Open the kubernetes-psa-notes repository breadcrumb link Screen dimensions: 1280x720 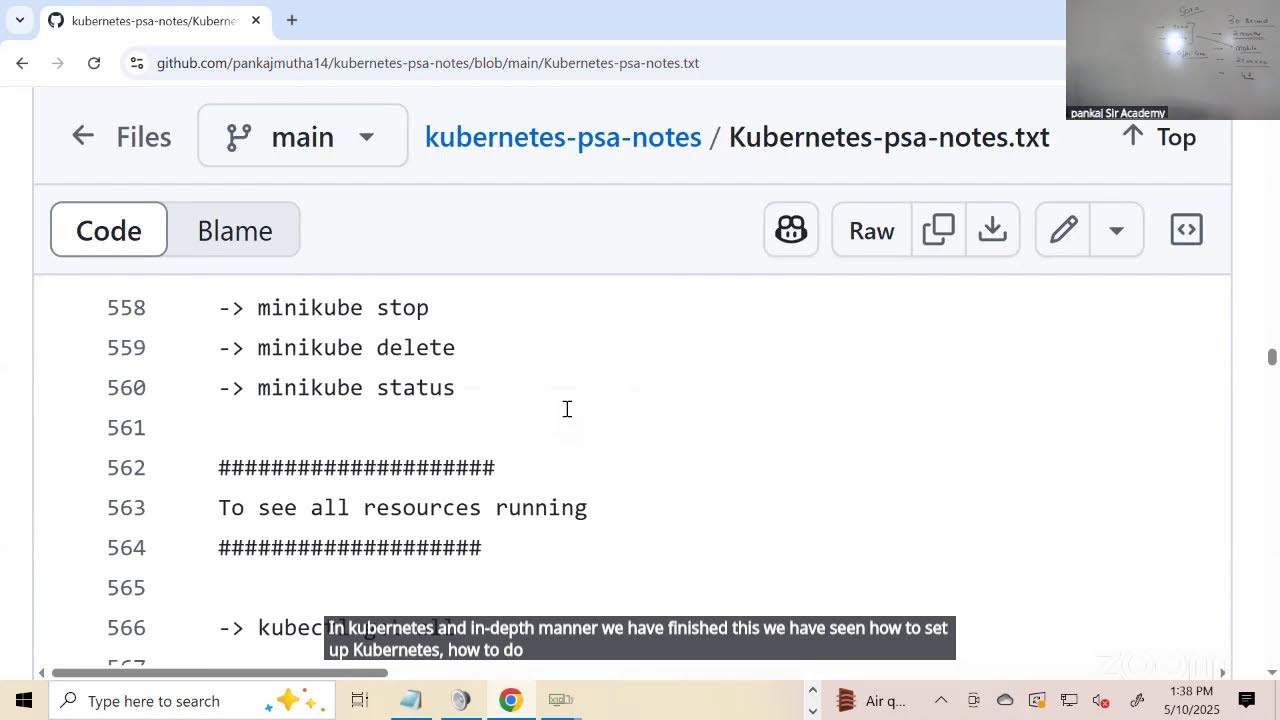coord(563,137)
